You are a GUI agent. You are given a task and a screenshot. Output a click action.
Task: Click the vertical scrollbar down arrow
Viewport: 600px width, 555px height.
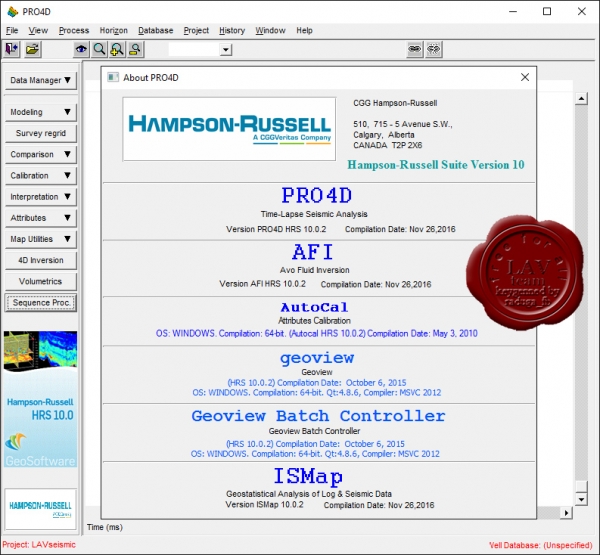tap(581, 499)
